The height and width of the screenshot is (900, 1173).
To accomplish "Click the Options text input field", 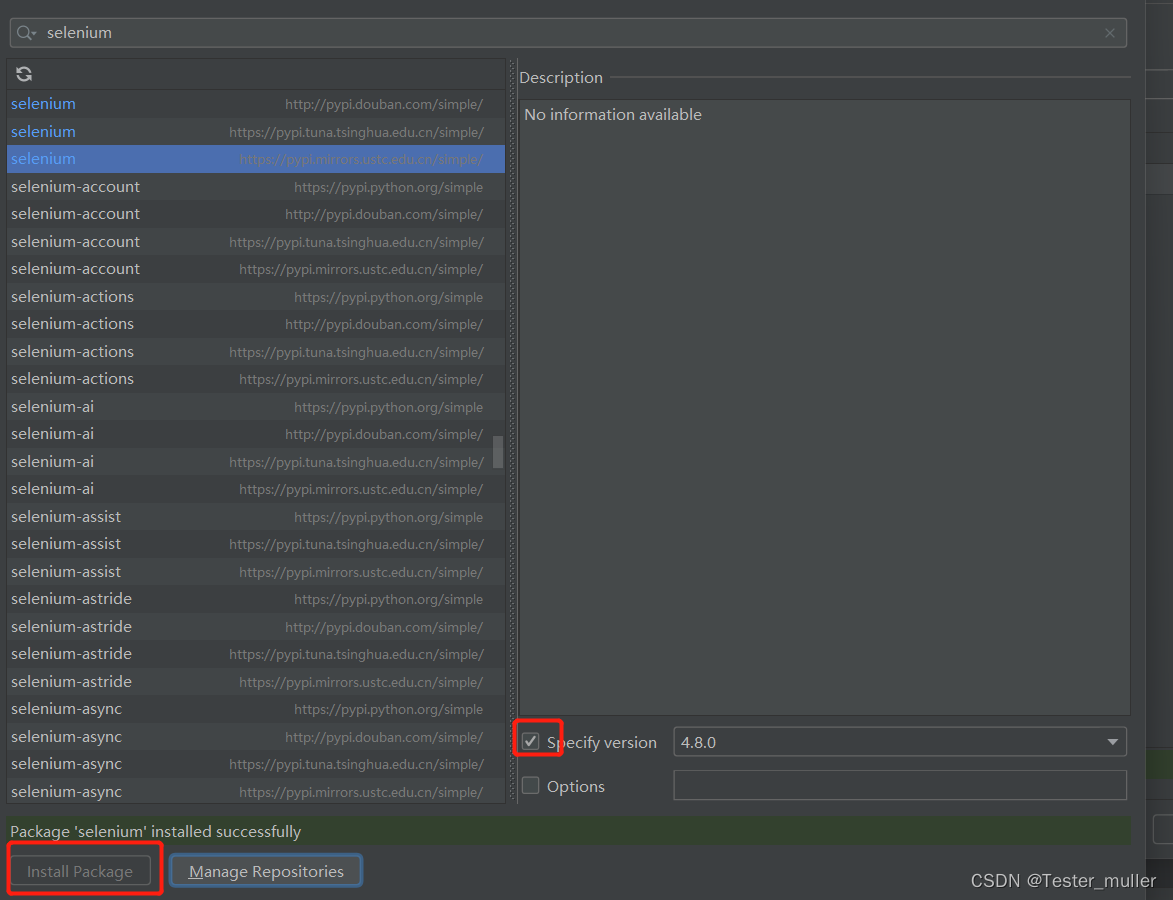I will coord(900,786).
